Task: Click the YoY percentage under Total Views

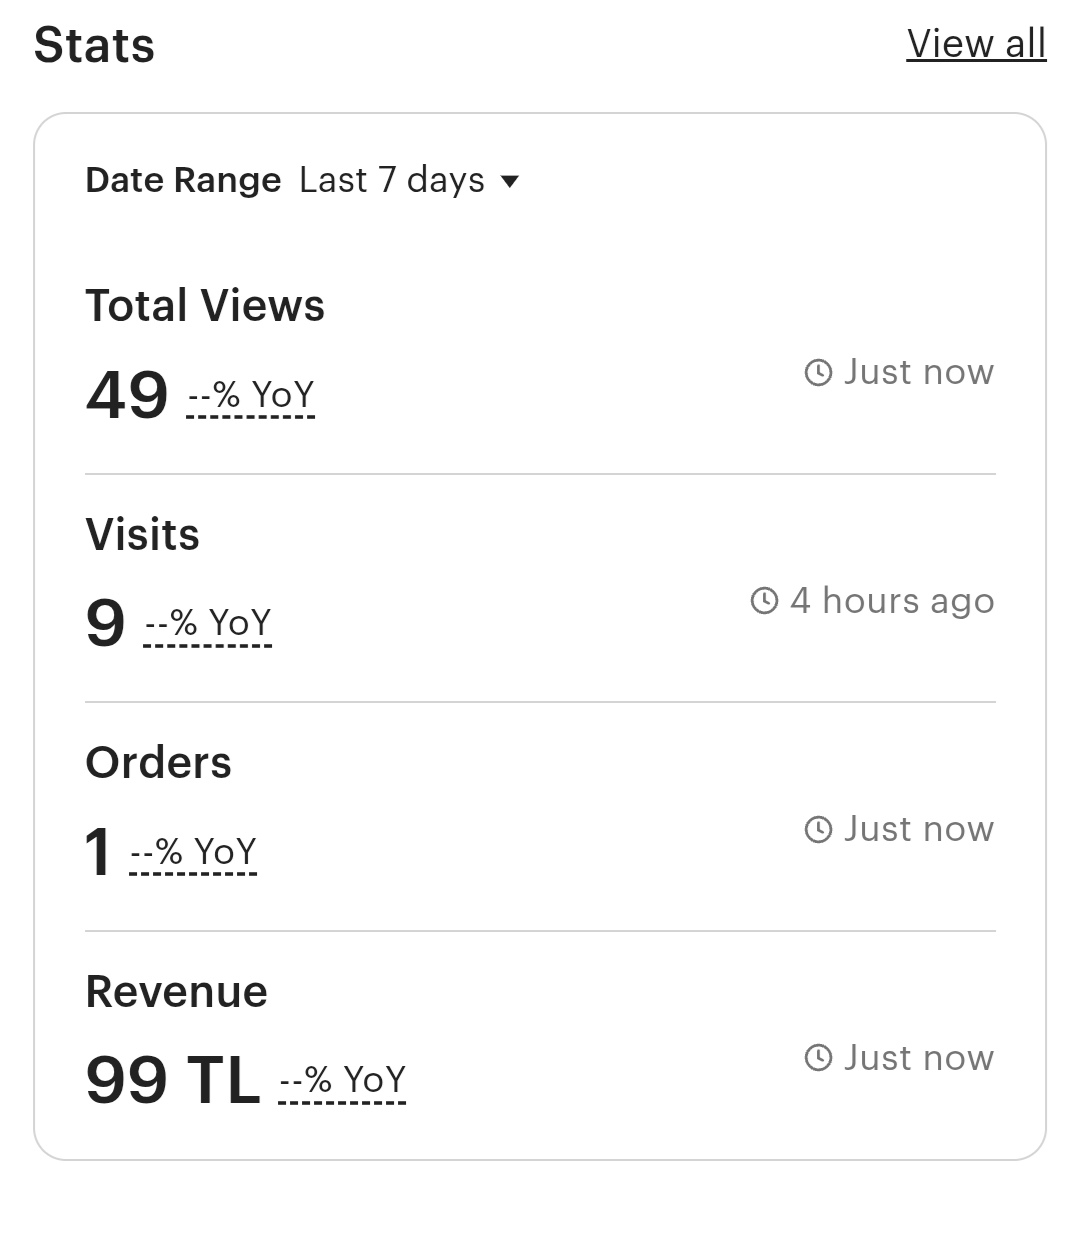Action: pos(251,396)
